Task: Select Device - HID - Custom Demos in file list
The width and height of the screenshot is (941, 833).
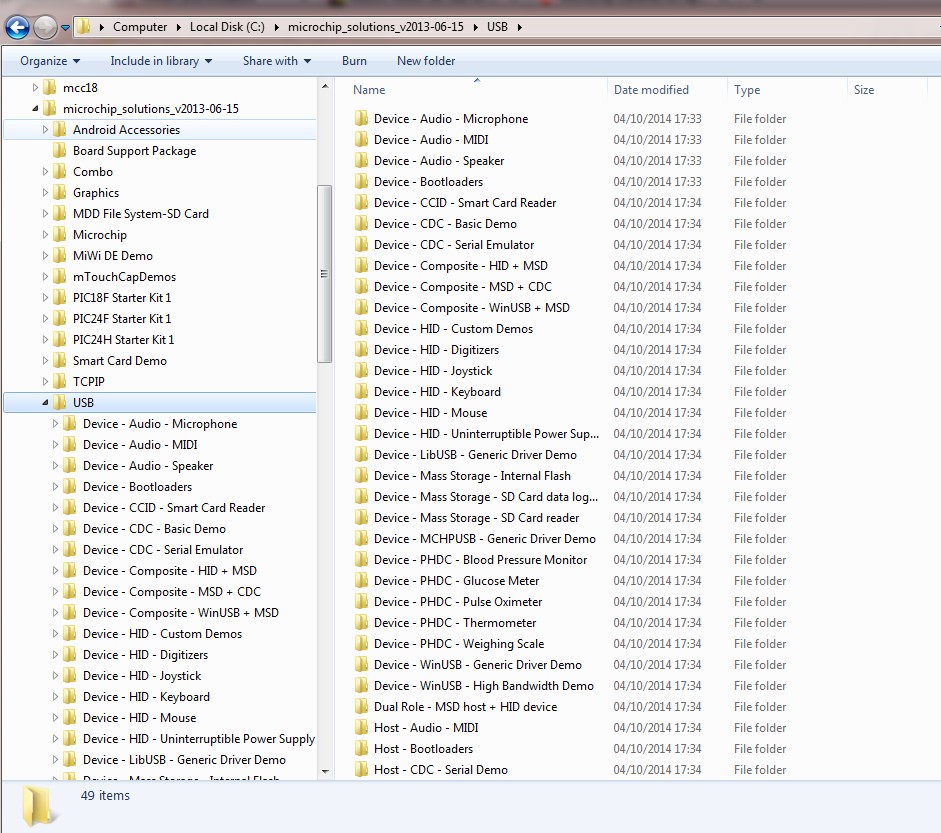Action: 453,329
